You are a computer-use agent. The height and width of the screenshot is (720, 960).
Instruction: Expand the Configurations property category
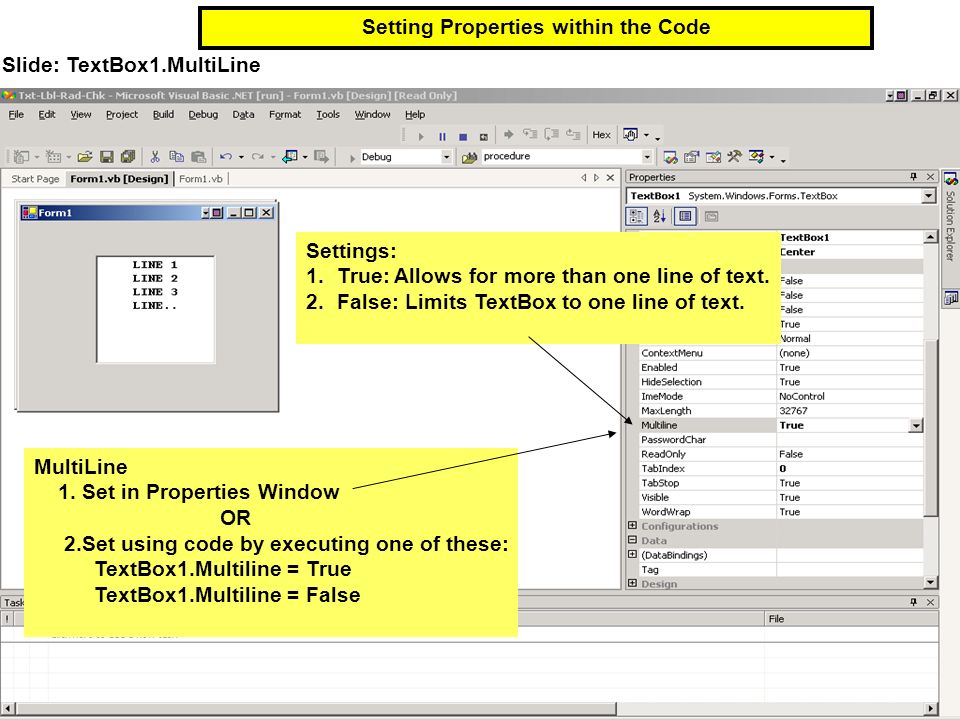[x=632, y=525]
